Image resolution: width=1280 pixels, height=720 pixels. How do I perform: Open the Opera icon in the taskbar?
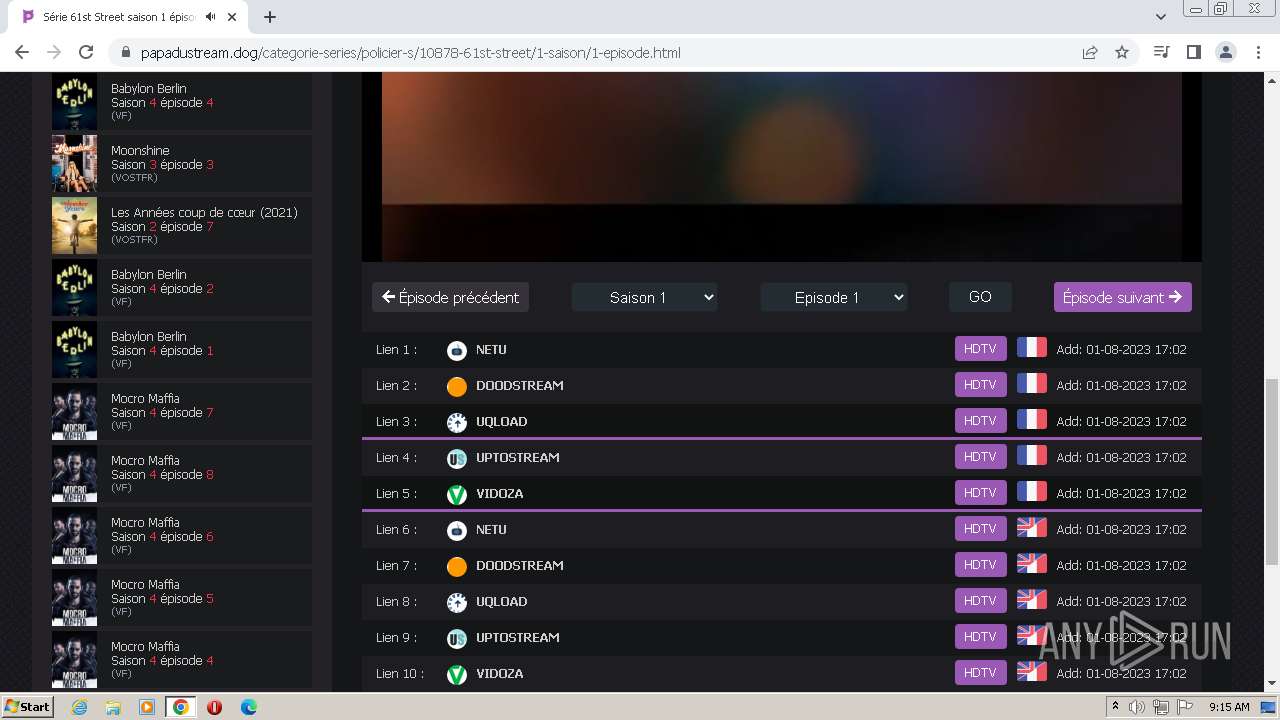tap(214, 707)
